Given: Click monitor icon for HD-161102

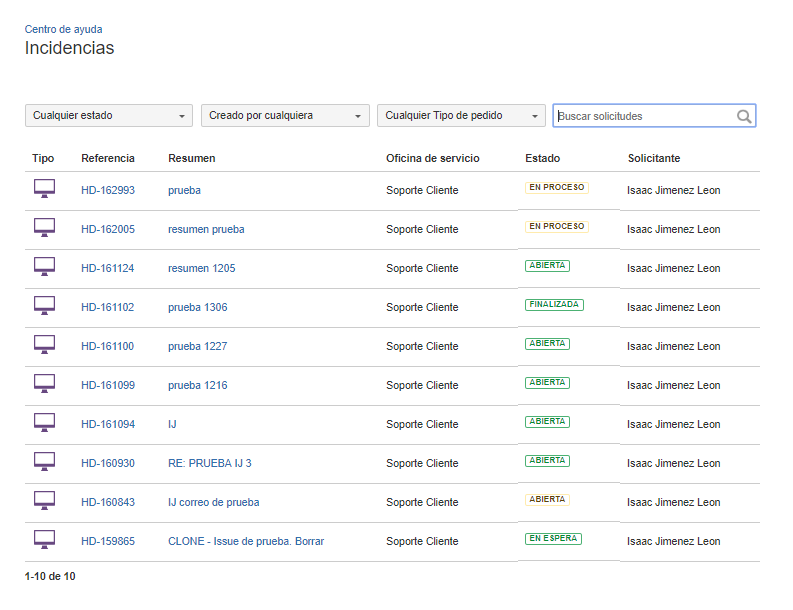Looking at the screenshot, I should click(x=45, y=306).
